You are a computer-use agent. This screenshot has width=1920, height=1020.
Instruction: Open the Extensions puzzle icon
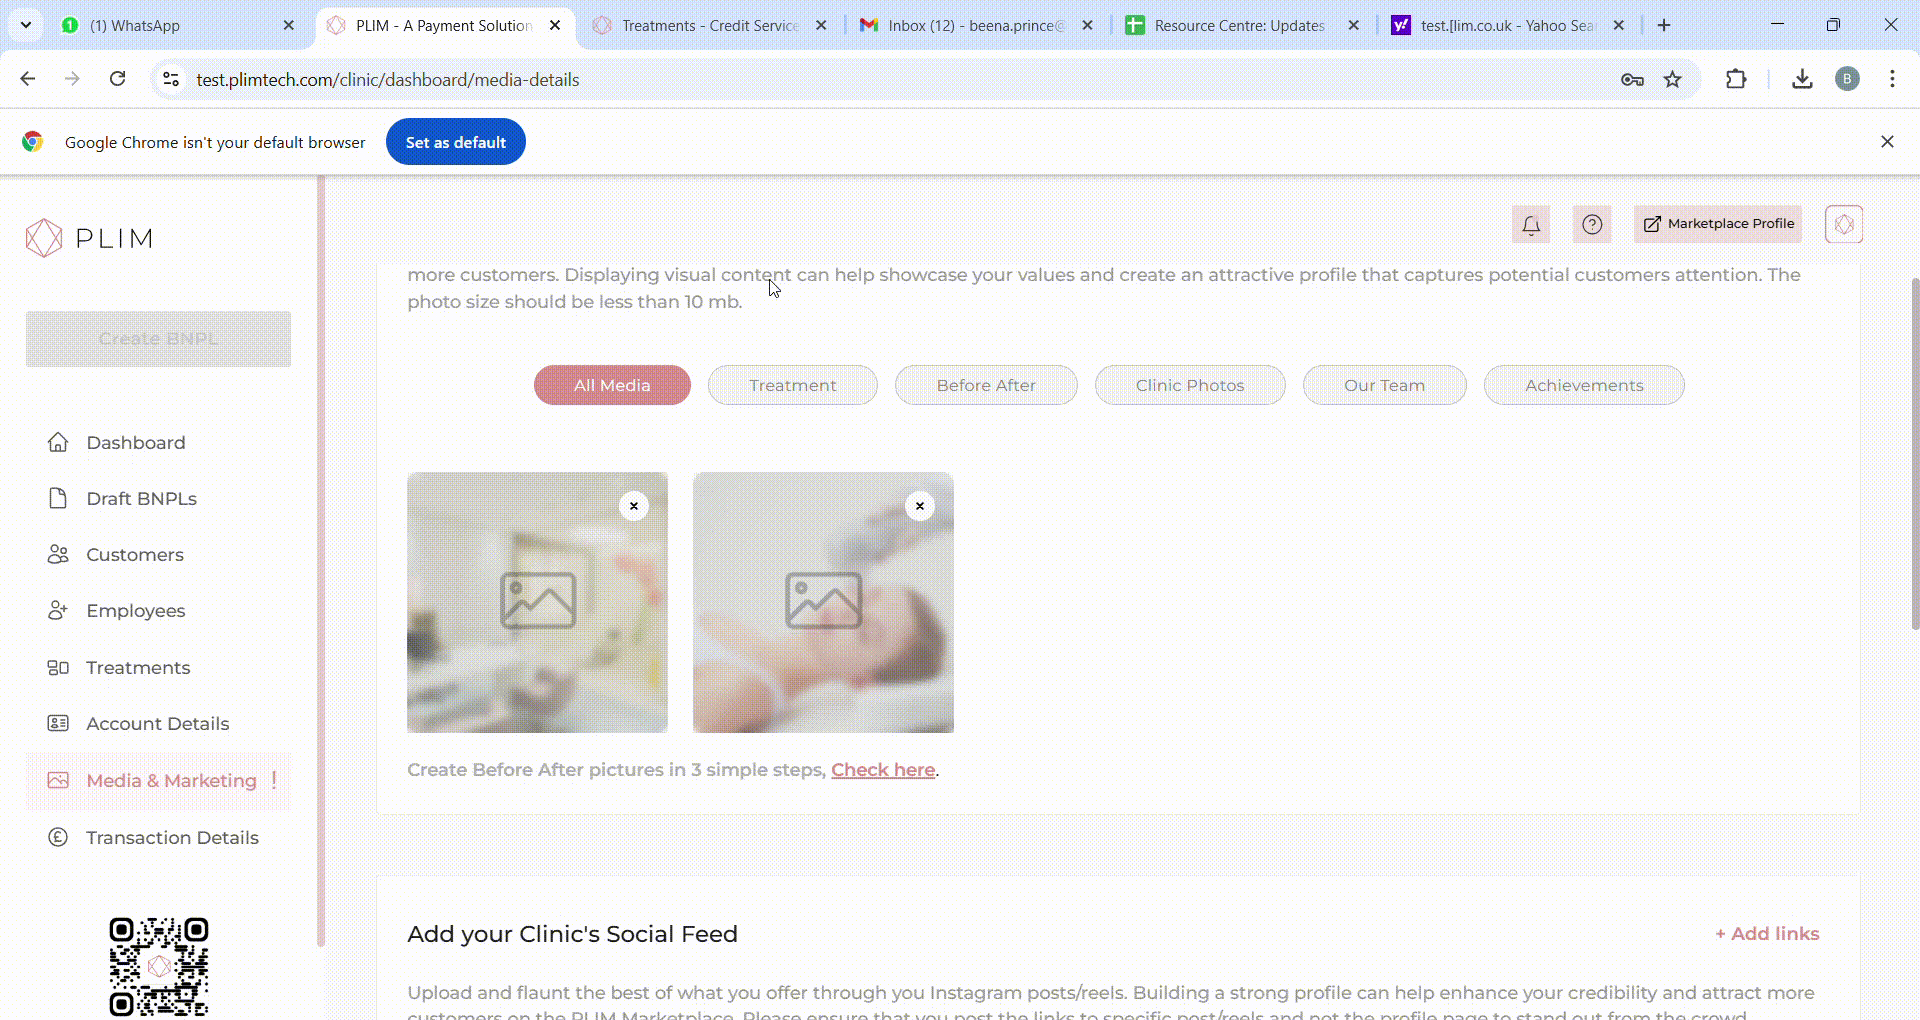pyautogui.click(x=1736, y=79)
